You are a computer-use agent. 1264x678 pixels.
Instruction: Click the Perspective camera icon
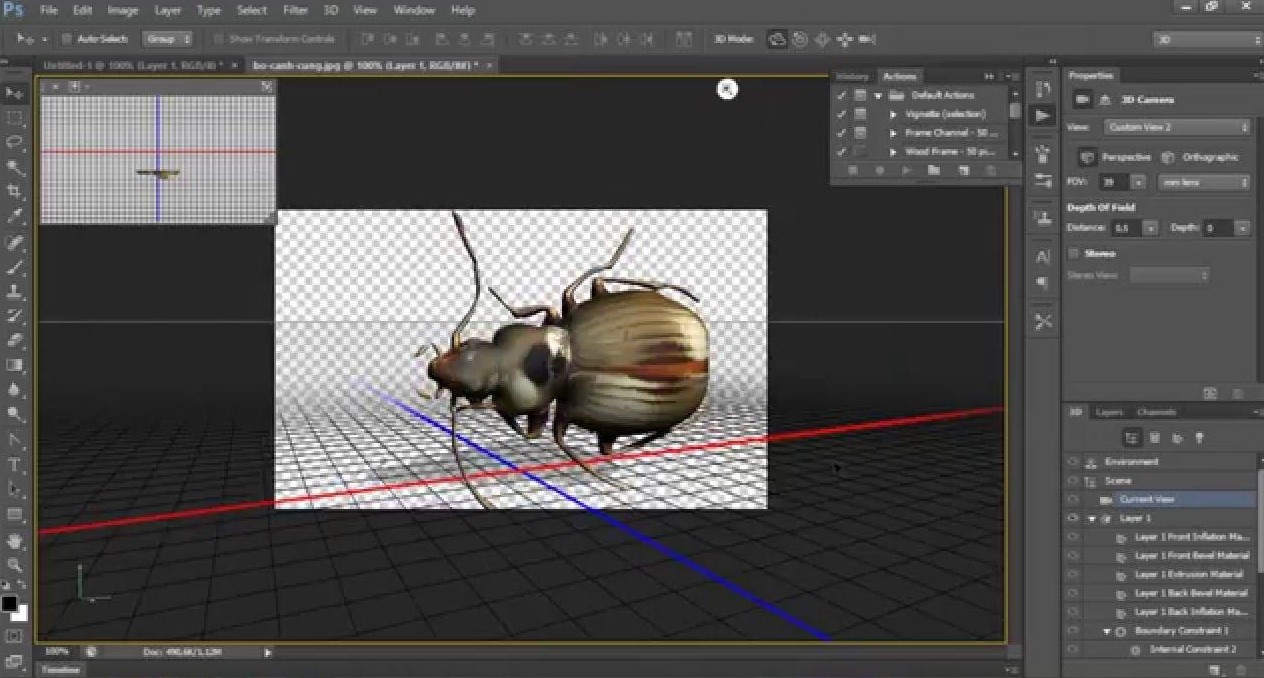(x=1087, y=158)
